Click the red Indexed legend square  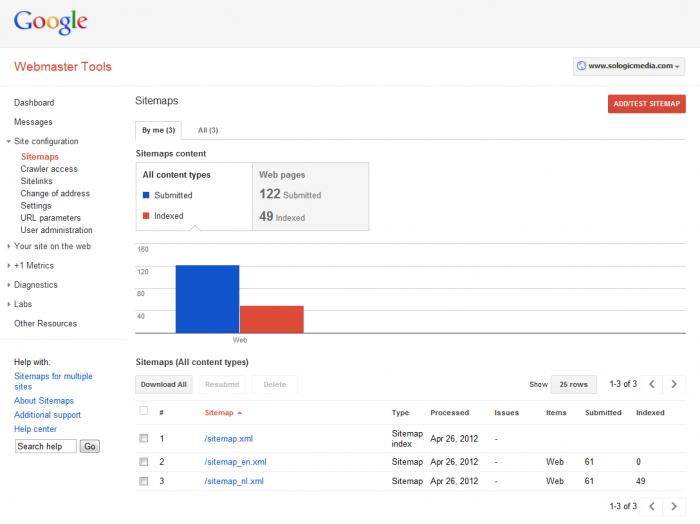146,216
